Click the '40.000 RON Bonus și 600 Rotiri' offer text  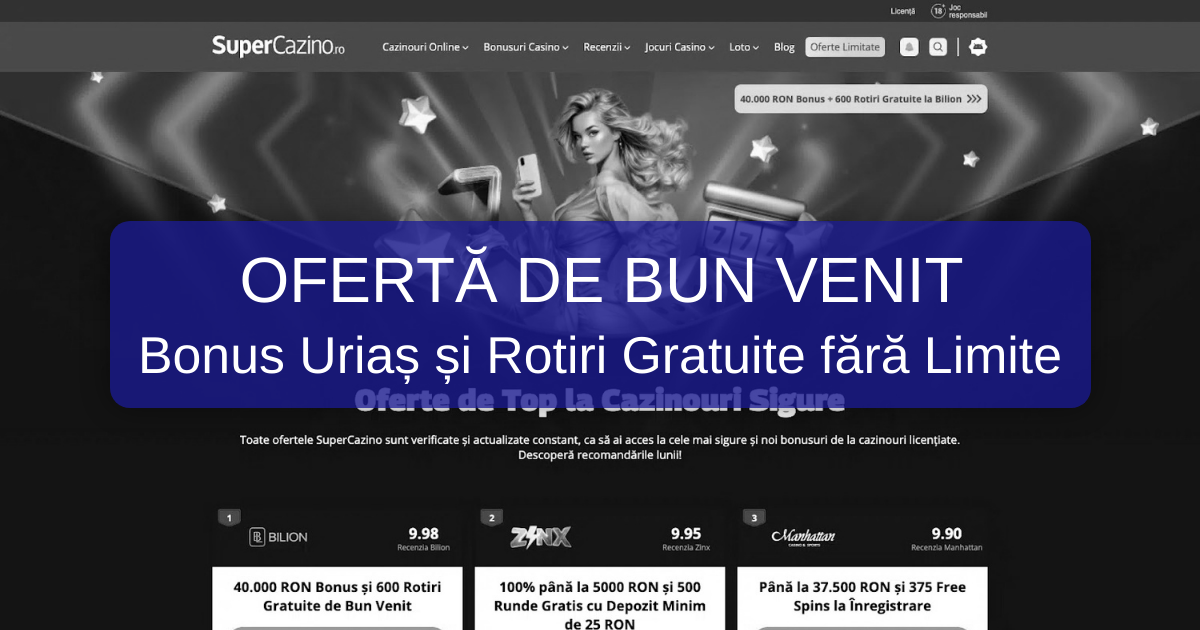[x=337, y=596]
